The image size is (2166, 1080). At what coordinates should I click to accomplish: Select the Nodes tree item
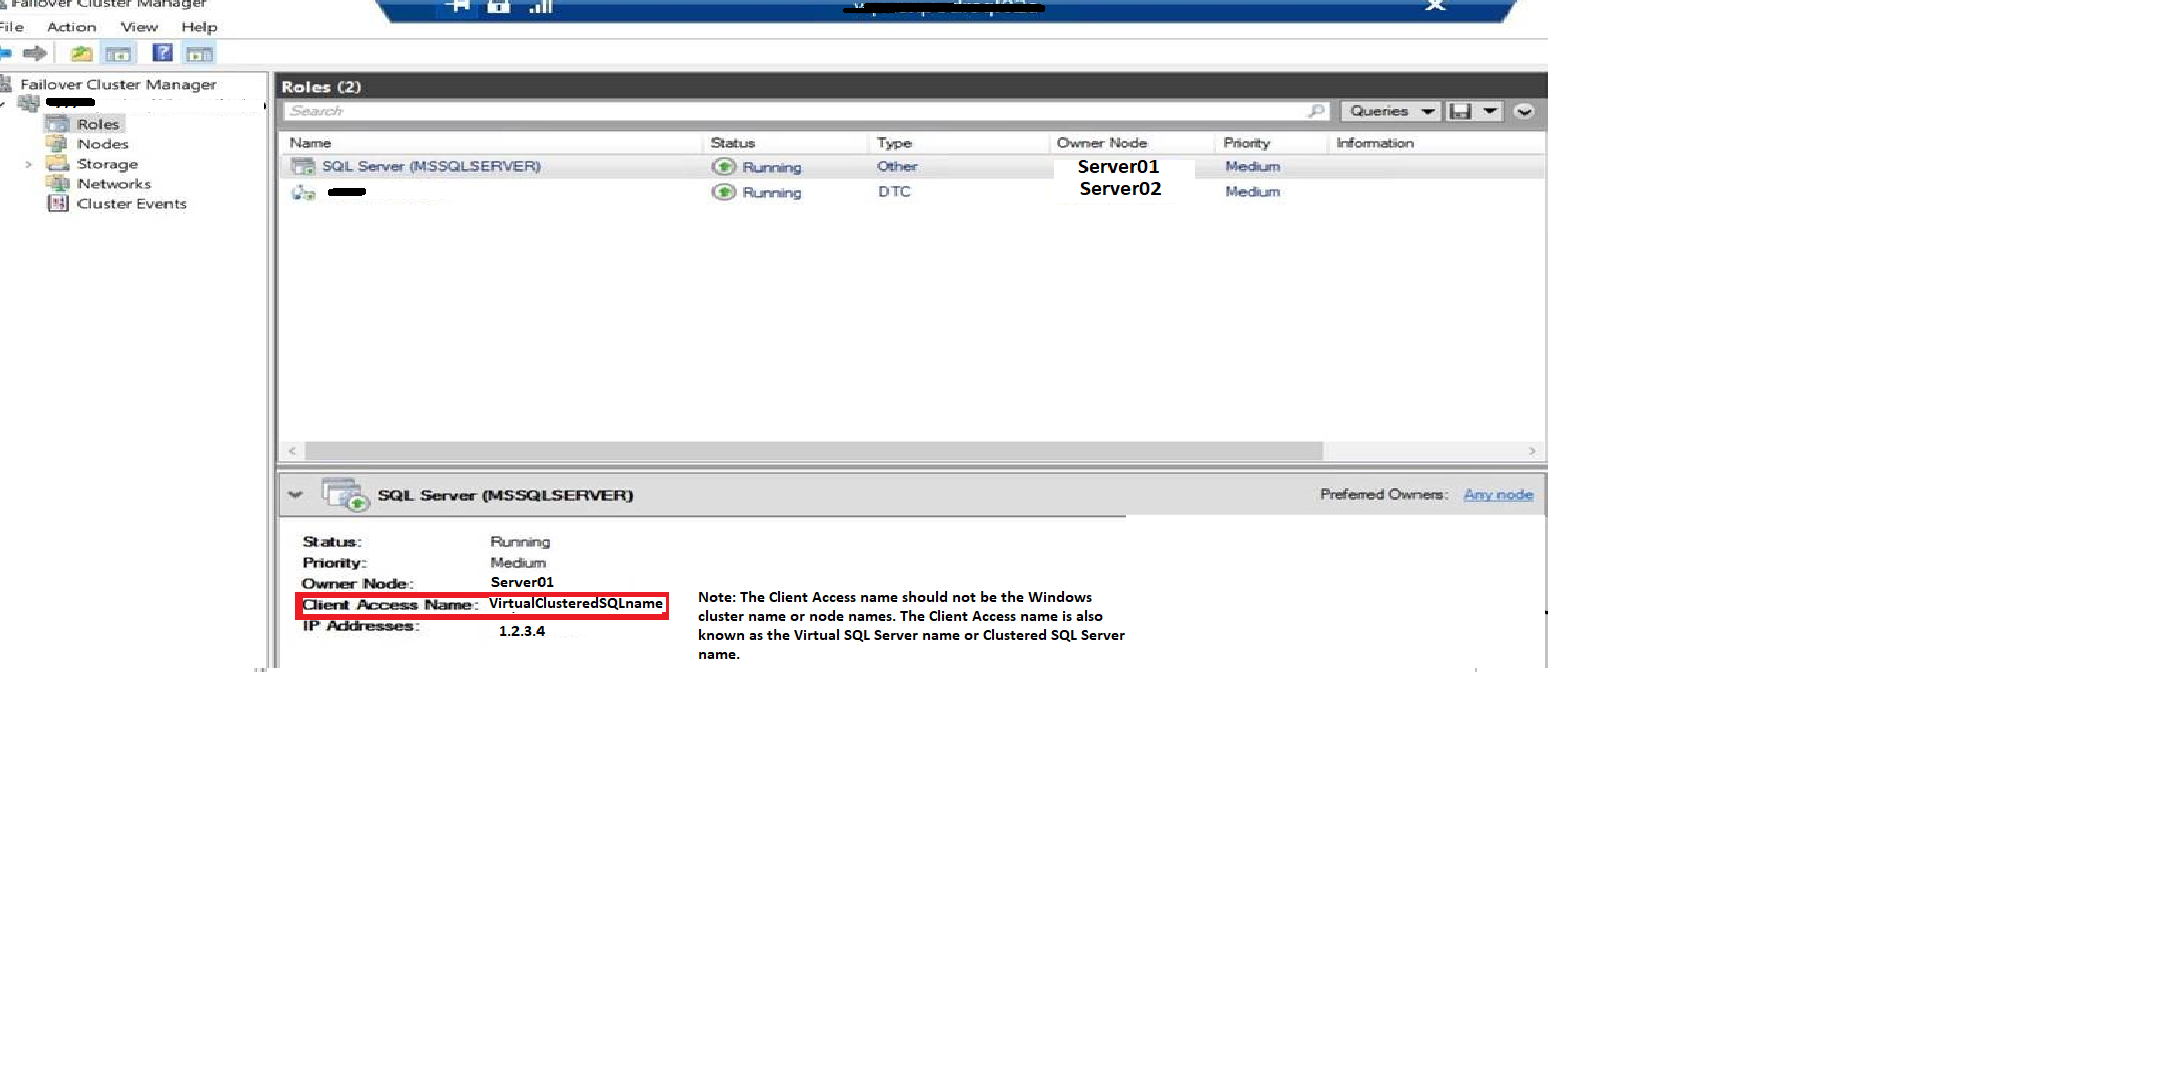click(x=102, y=144)
